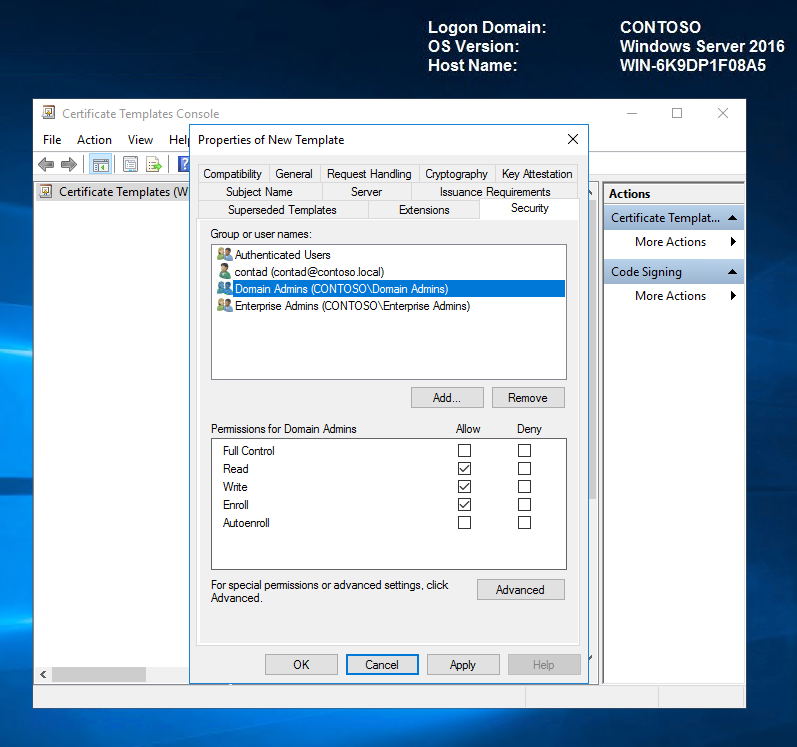
Task: Click the Back arrow toolbar icon
Action: pyautogui.click(x=46, y=164)
